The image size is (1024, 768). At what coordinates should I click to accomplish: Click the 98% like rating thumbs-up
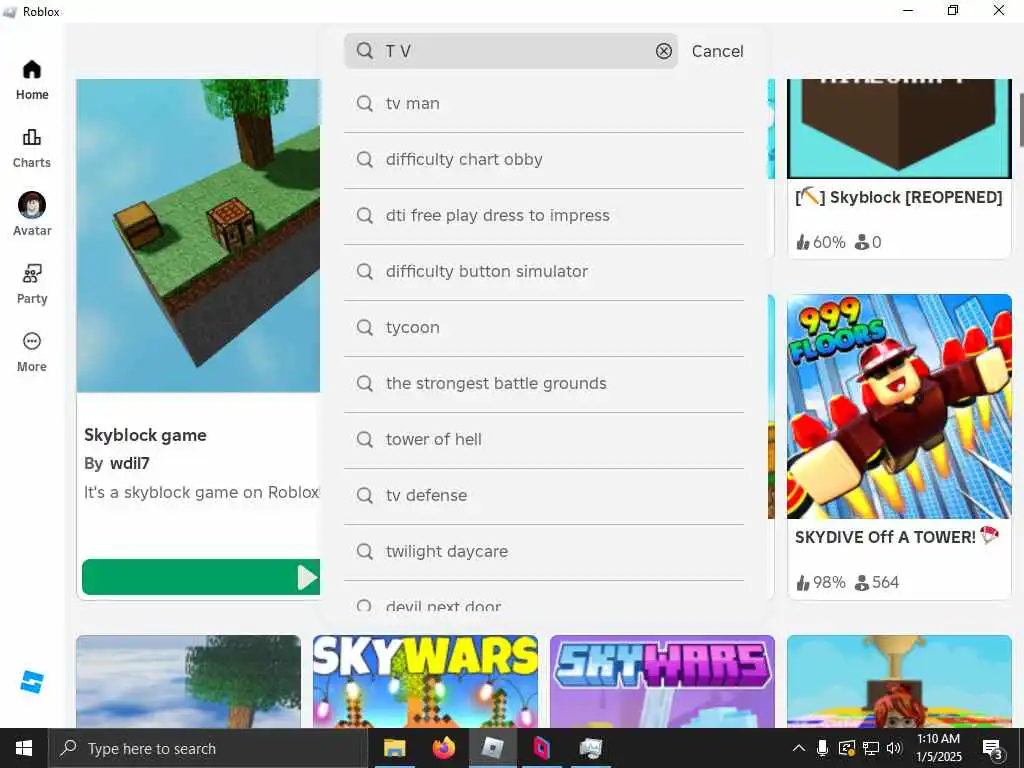pos(803,582)
